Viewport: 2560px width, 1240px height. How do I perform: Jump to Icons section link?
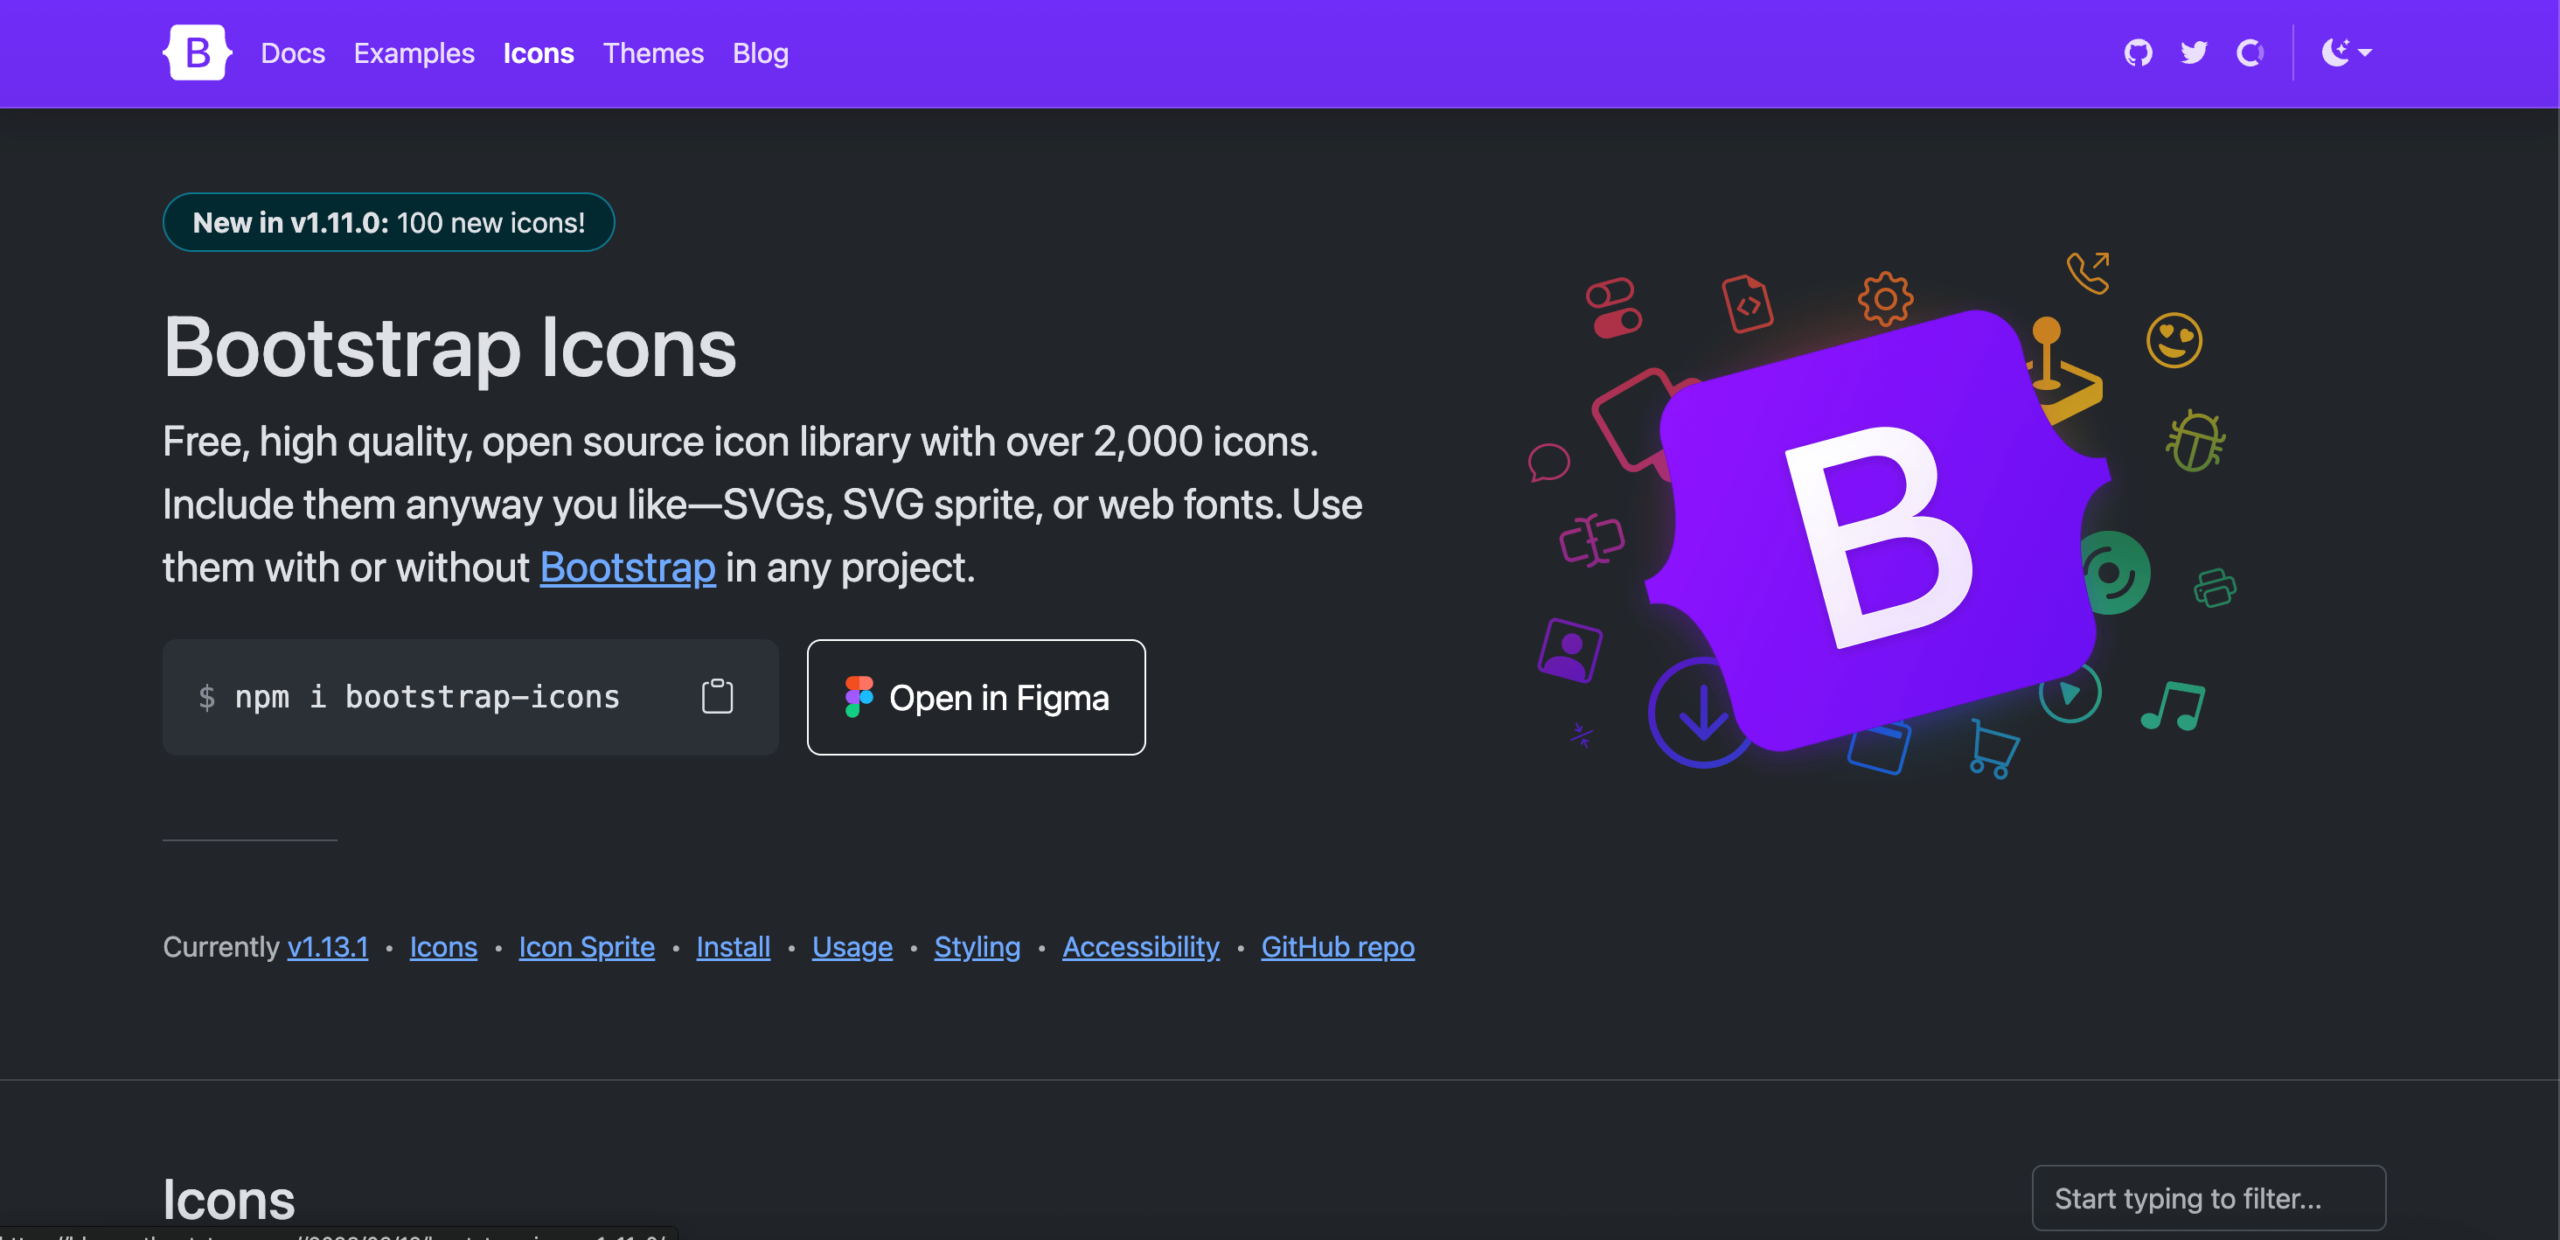click(443, 947)
